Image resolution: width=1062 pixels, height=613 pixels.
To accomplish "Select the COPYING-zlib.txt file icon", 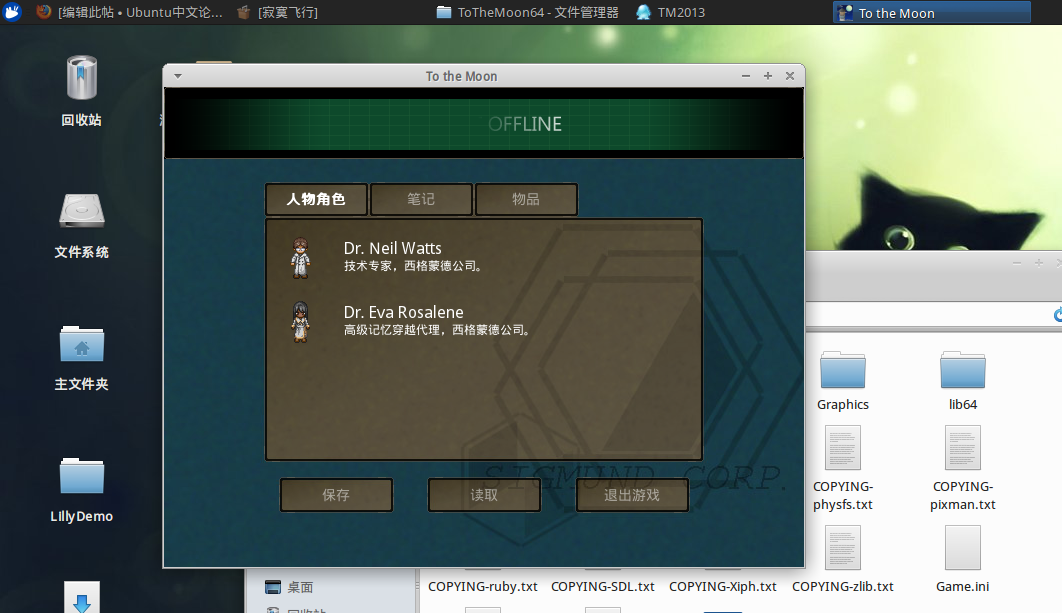I will click(x=843, y=547).
